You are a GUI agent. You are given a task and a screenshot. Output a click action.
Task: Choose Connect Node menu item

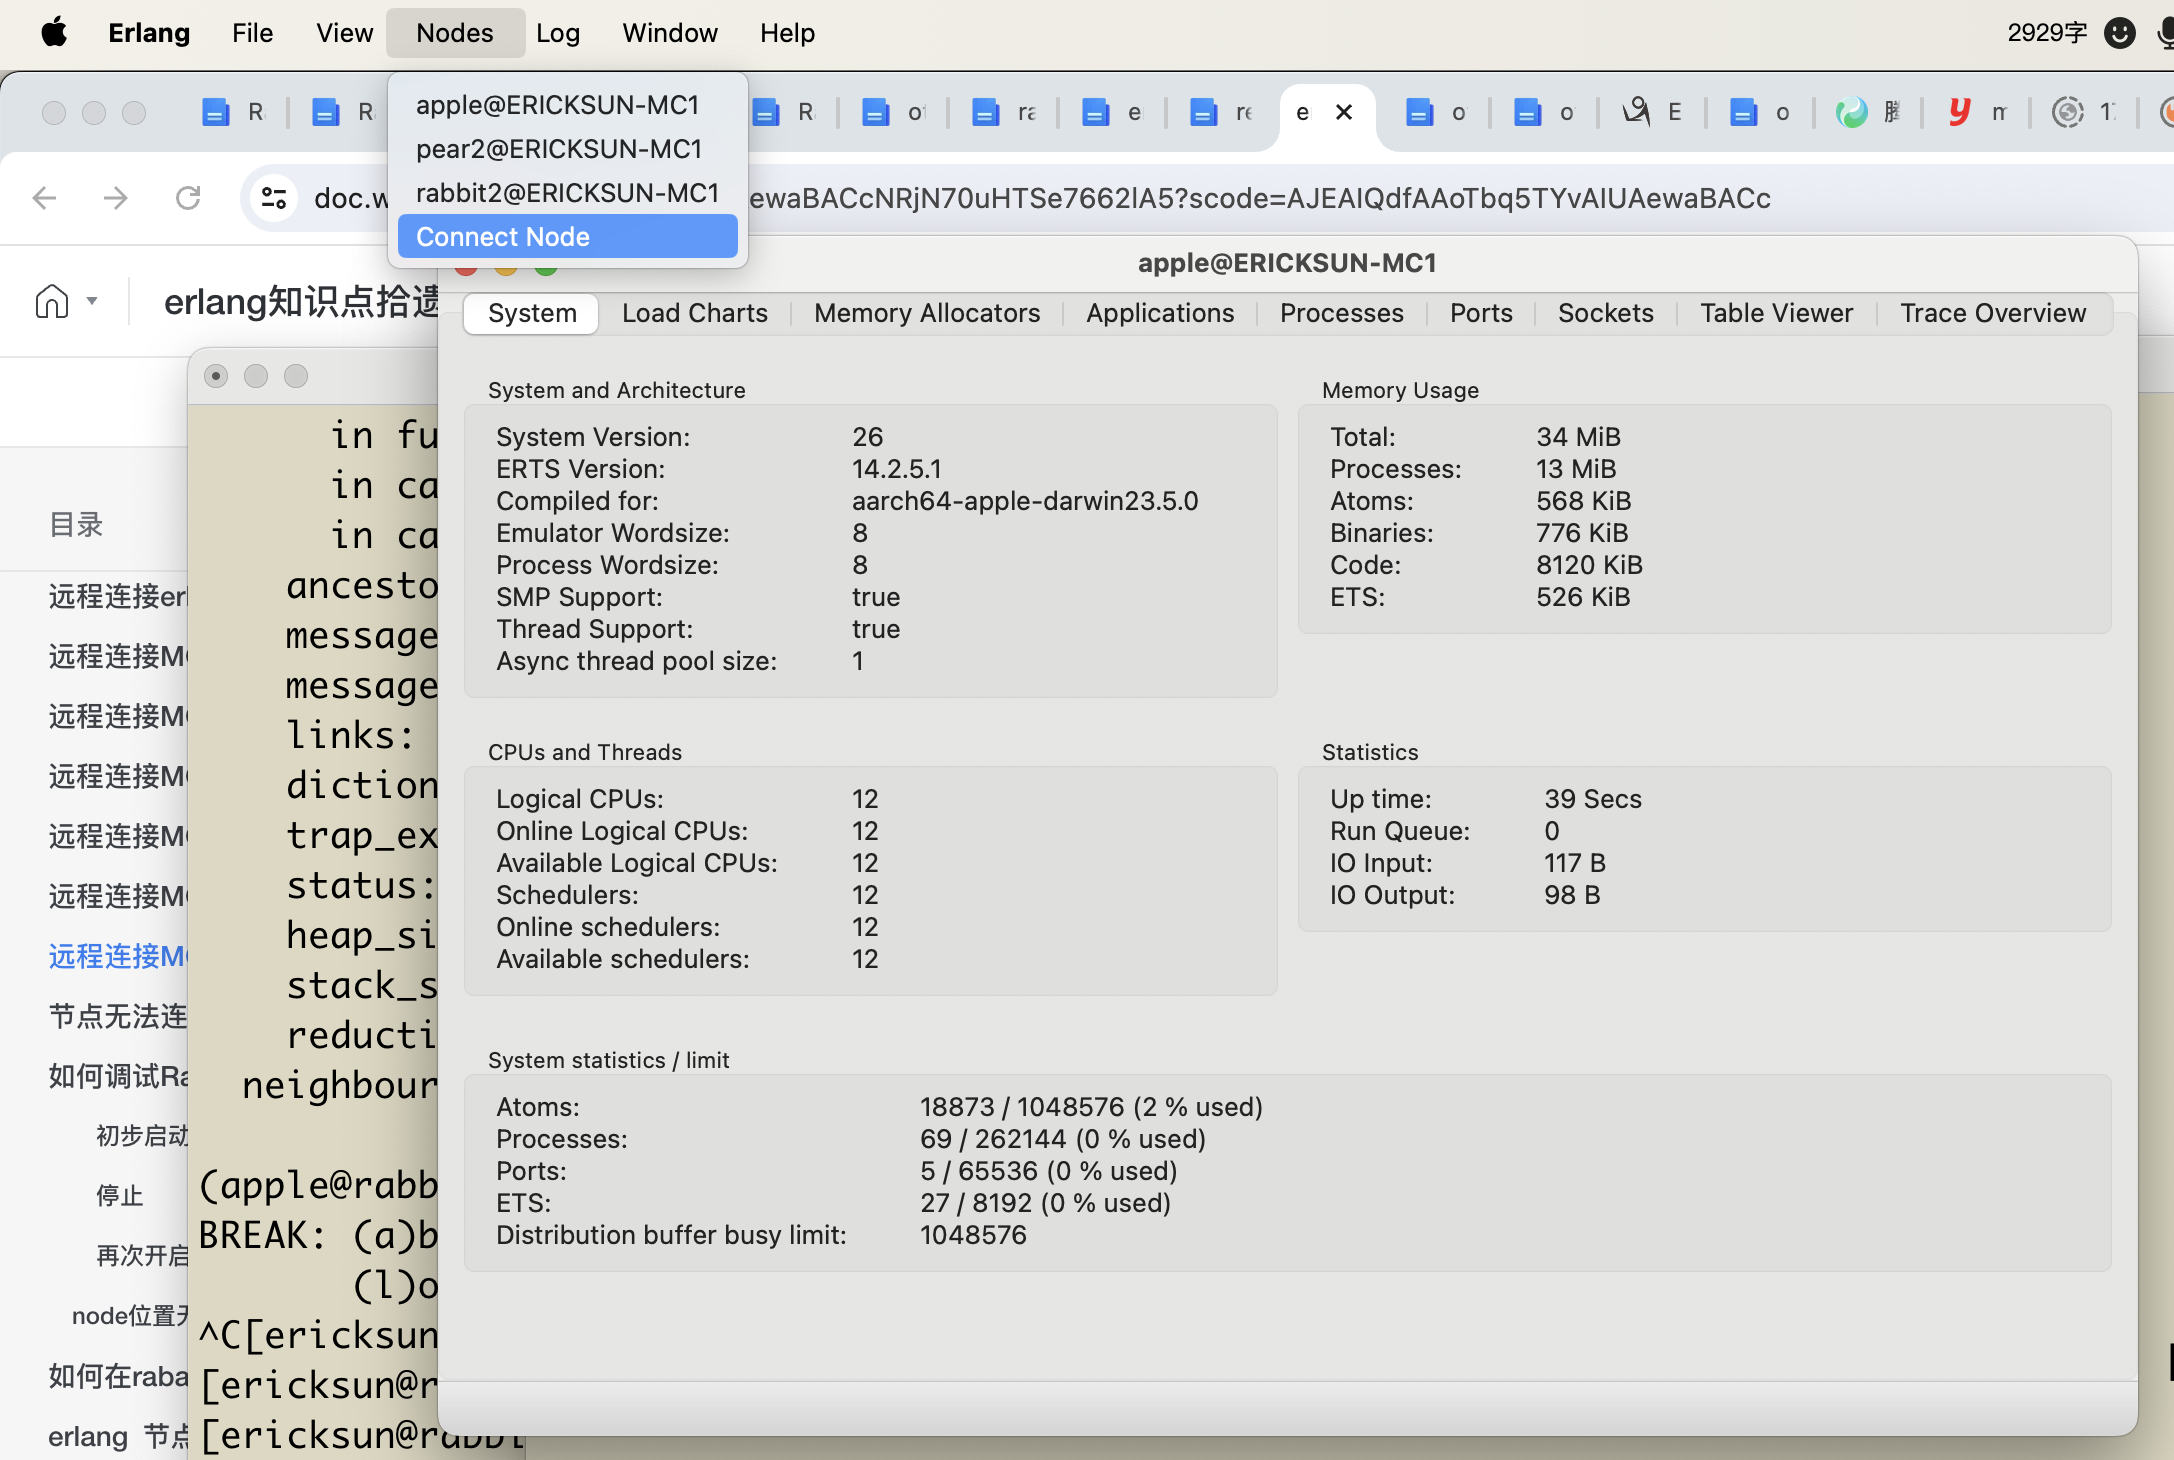point(567,237)
